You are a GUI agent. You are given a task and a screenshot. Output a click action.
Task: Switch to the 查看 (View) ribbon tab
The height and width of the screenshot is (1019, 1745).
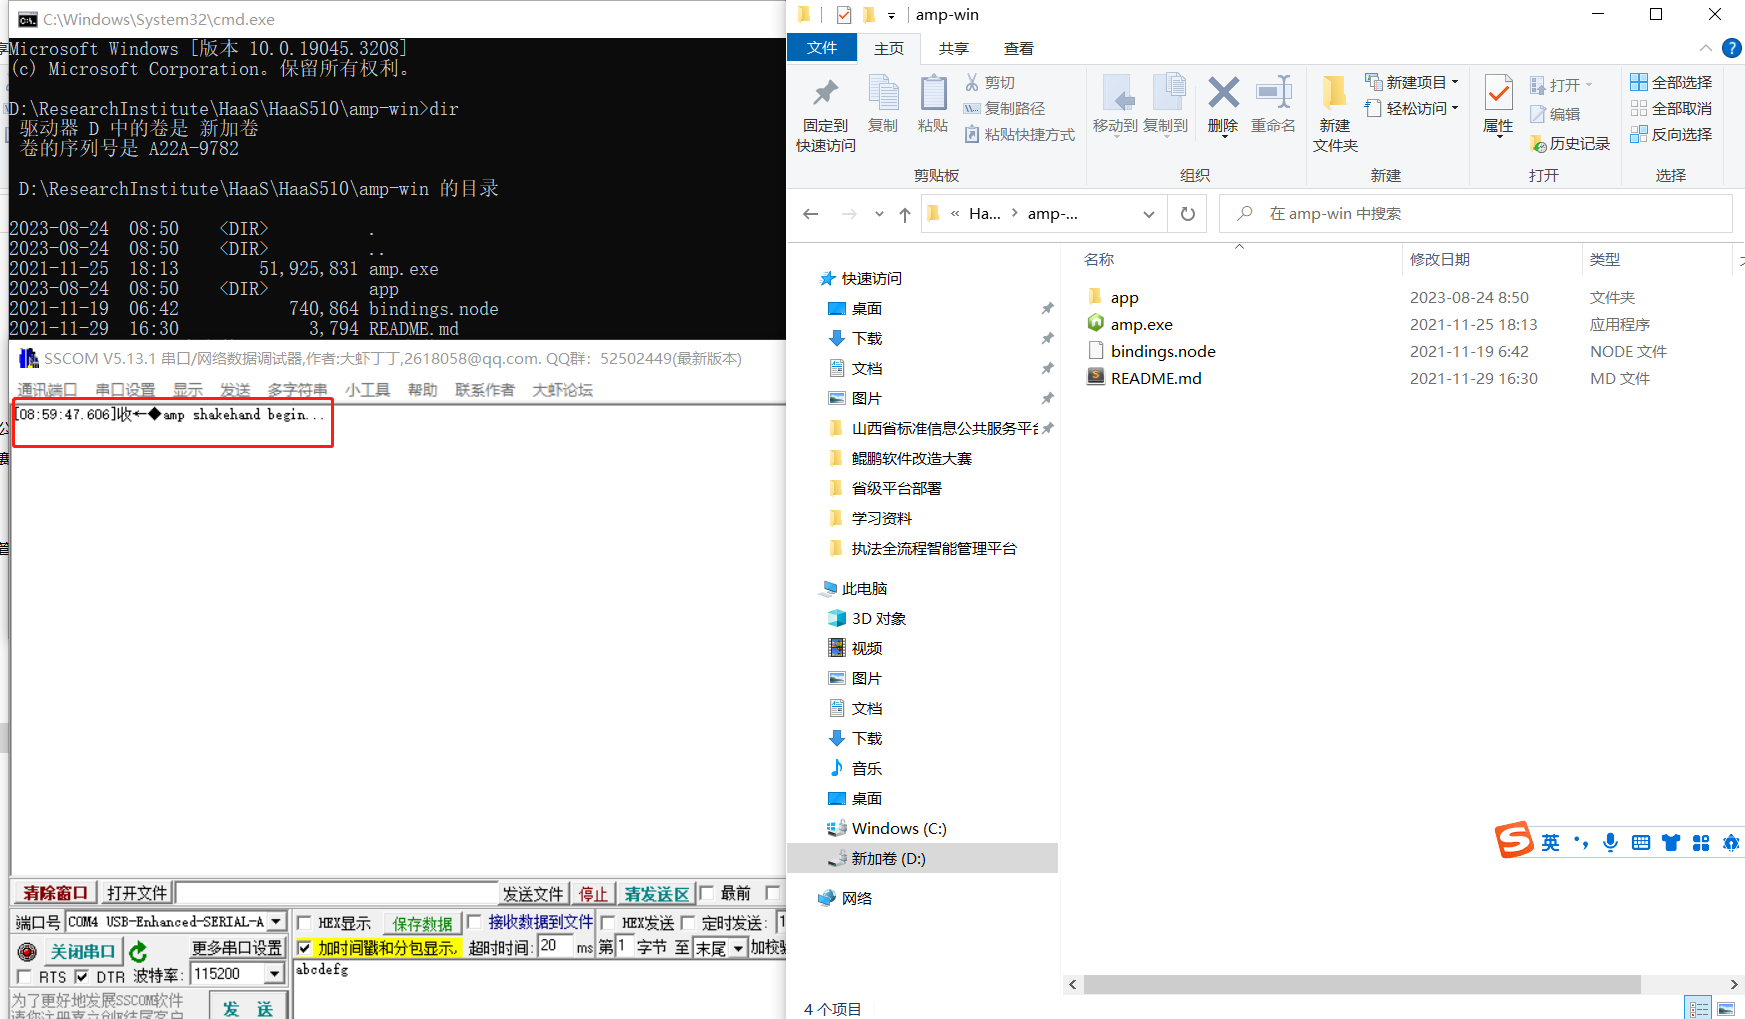tap(1018, 48)
